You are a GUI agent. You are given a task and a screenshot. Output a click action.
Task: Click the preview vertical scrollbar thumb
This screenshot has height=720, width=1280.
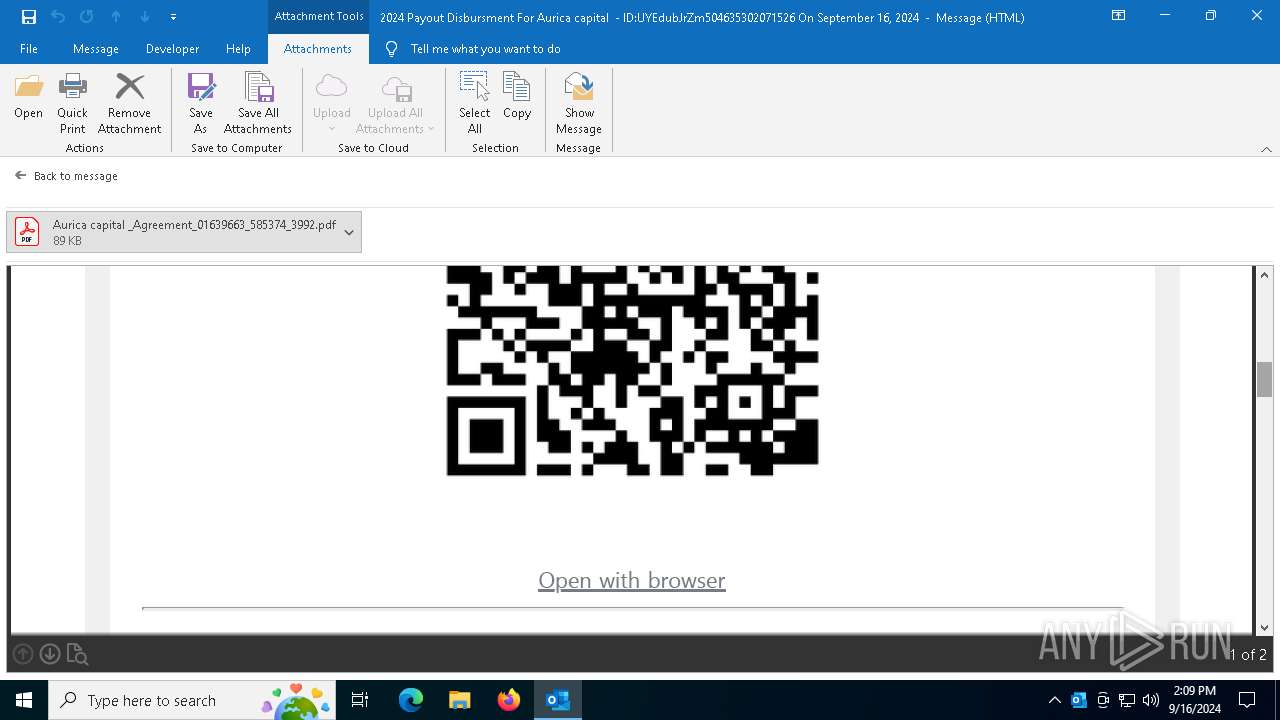pos(1264,379)
